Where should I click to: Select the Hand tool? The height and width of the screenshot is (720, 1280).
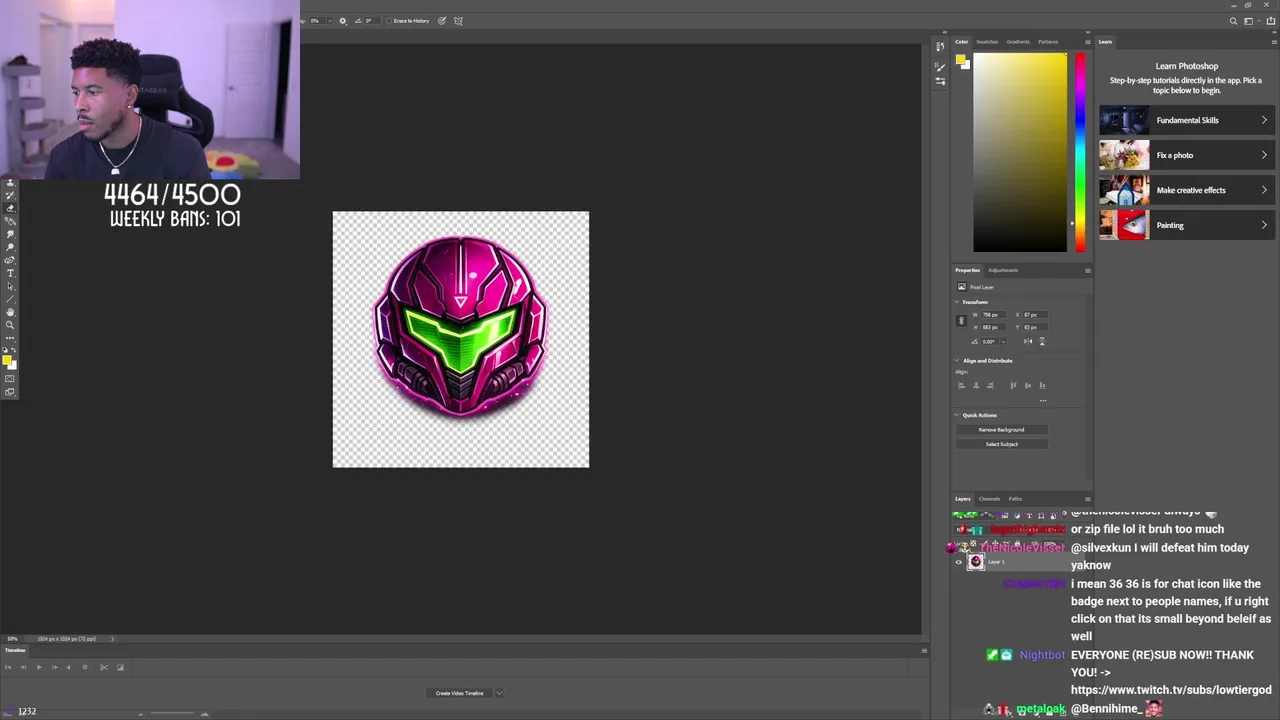point(10,312)
